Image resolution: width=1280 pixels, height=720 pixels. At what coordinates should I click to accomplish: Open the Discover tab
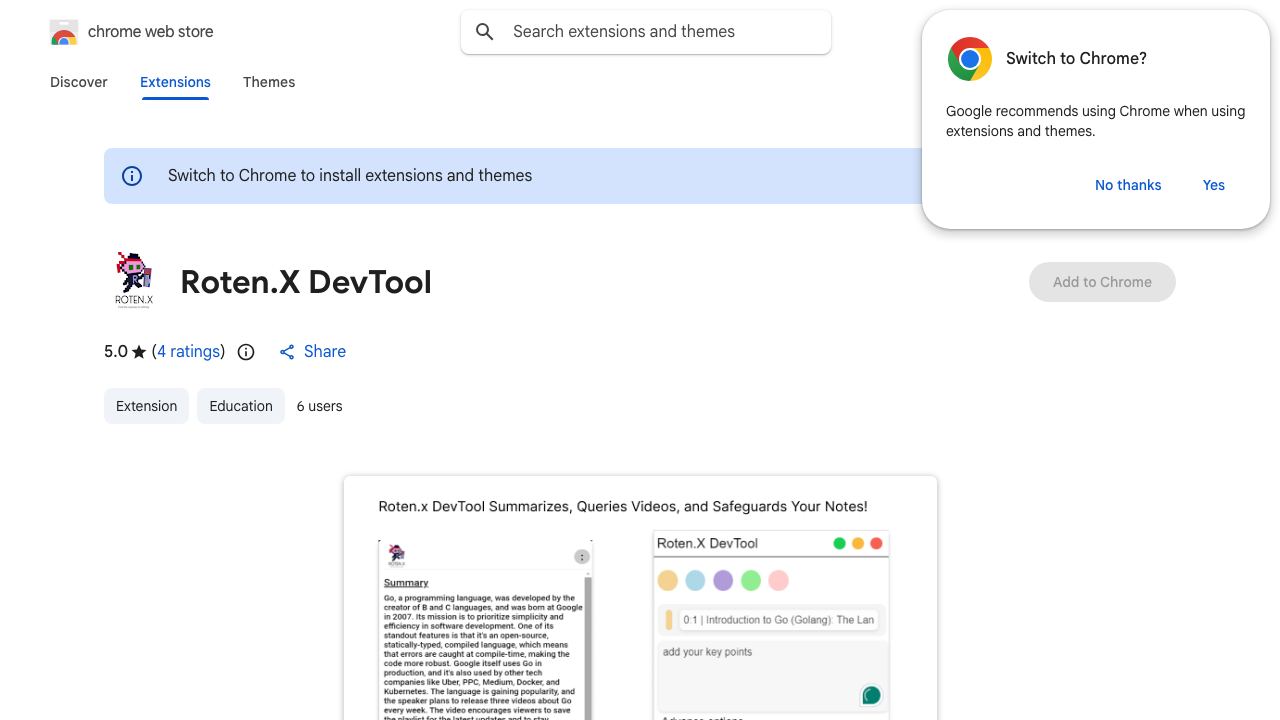tap(79, 82)
